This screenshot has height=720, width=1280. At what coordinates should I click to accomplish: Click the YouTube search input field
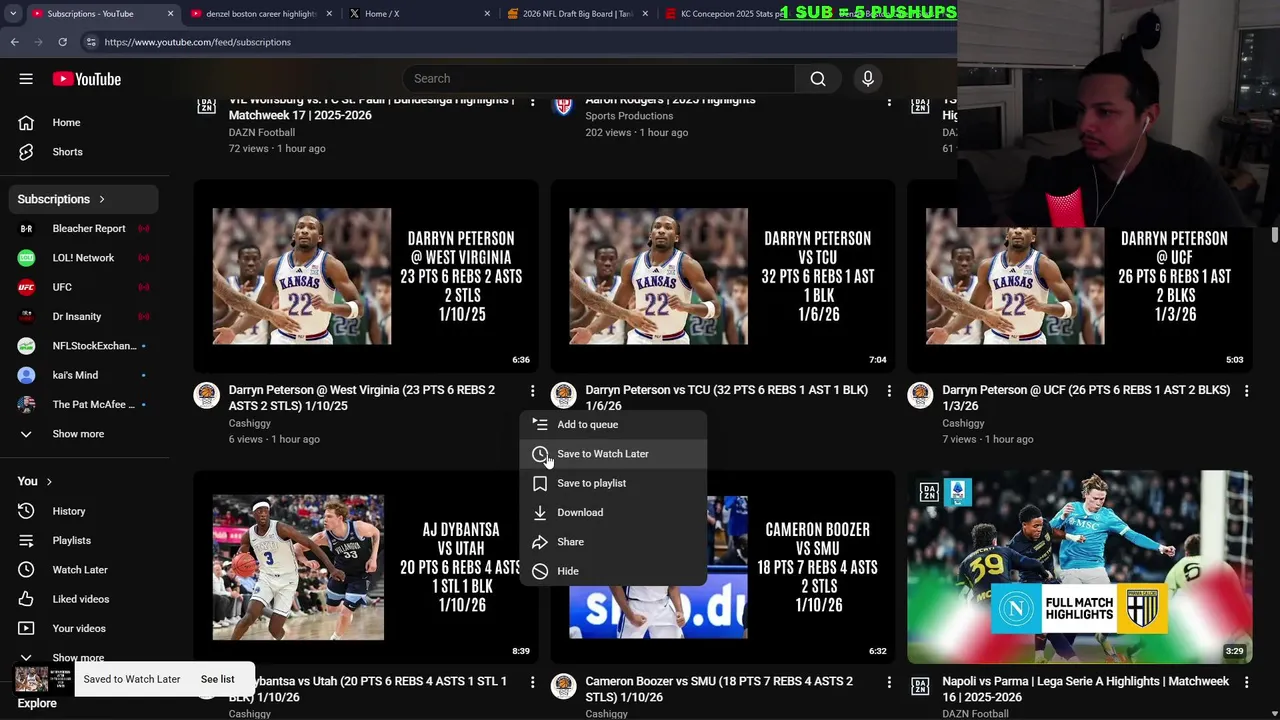598,79
